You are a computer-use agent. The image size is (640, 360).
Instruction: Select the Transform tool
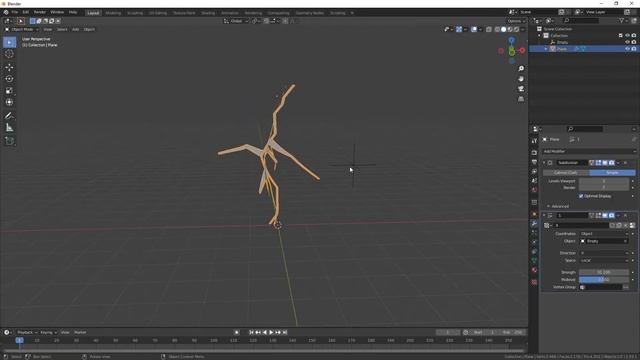tap(9, 102)
